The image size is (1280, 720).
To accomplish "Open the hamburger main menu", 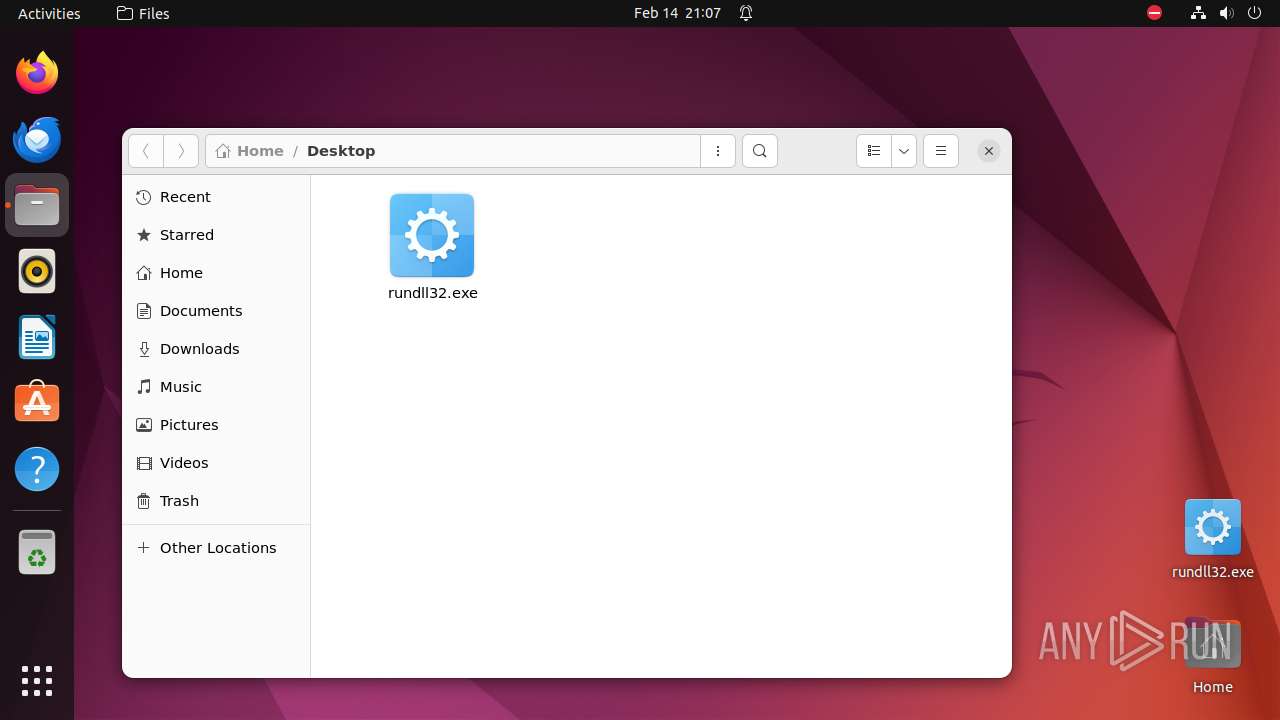I will tap(941, 151).
